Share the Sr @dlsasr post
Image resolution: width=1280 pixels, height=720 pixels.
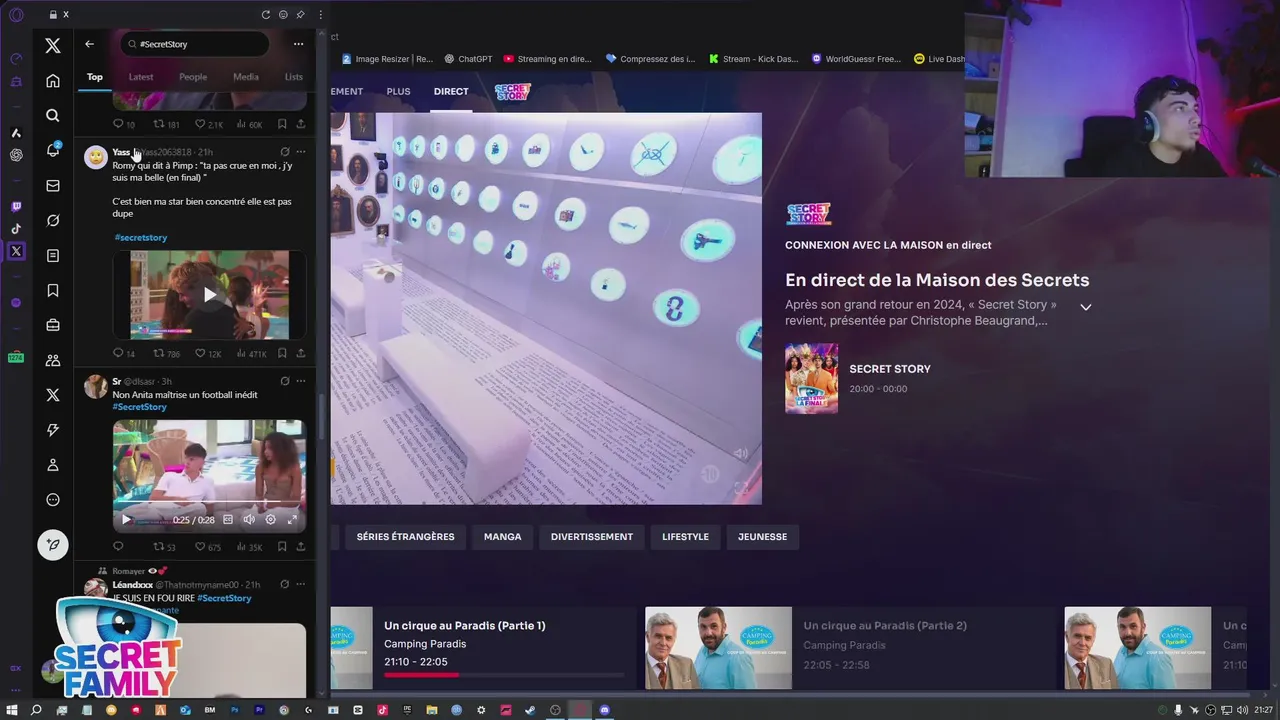(x=300, y=547)
